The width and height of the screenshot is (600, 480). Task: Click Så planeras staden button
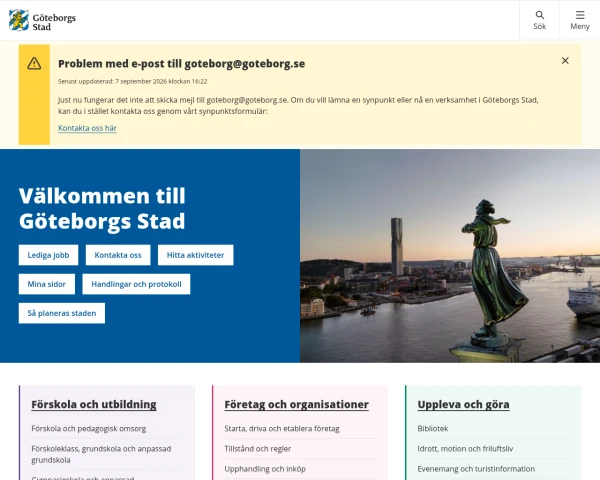(x=62, y=313)
